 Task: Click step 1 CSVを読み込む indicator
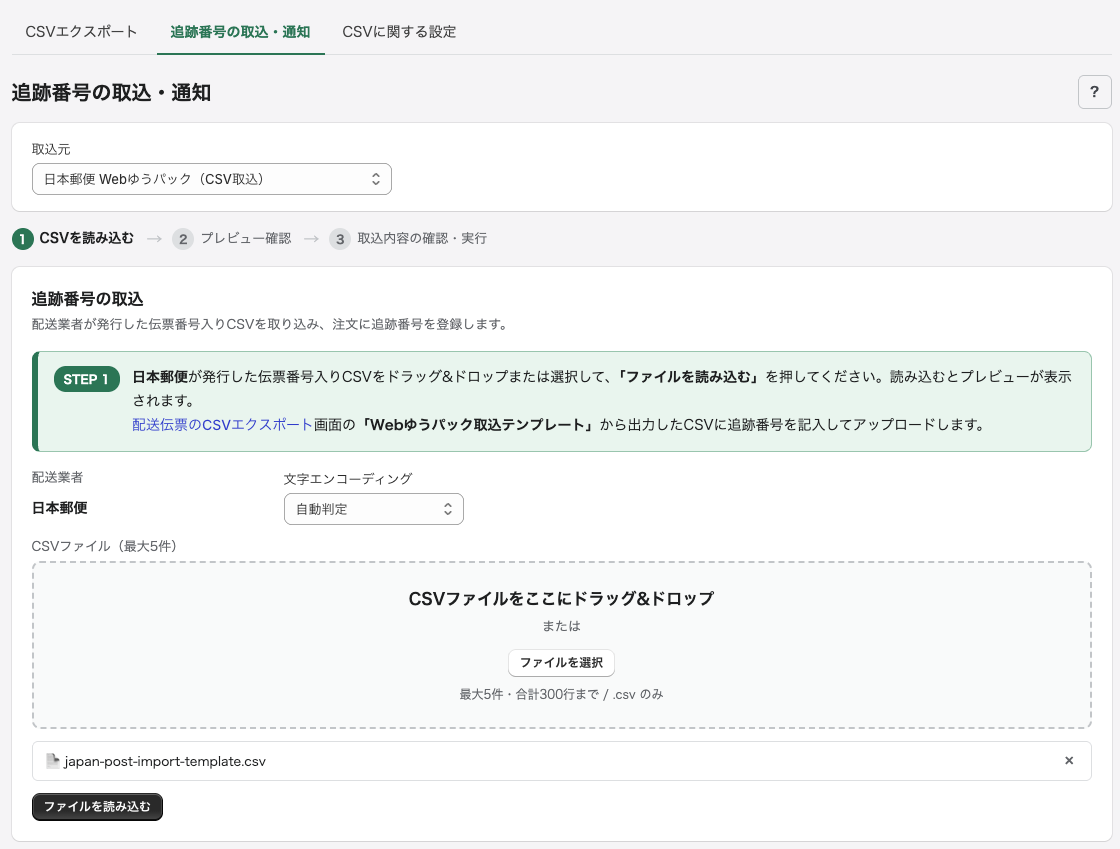tap(74, 238)
